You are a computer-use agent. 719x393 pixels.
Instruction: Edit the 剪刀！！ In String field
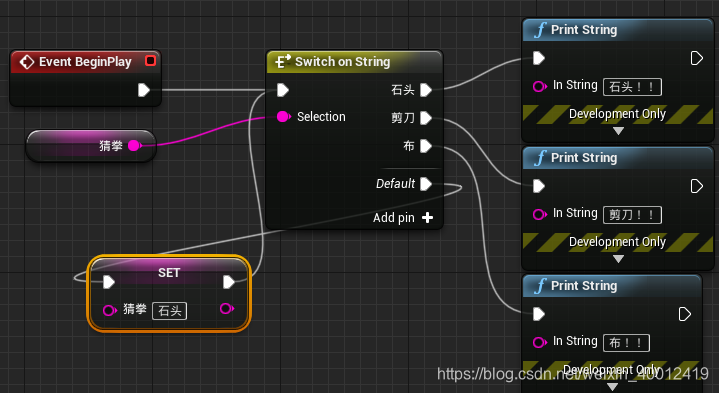coord(632,215)
